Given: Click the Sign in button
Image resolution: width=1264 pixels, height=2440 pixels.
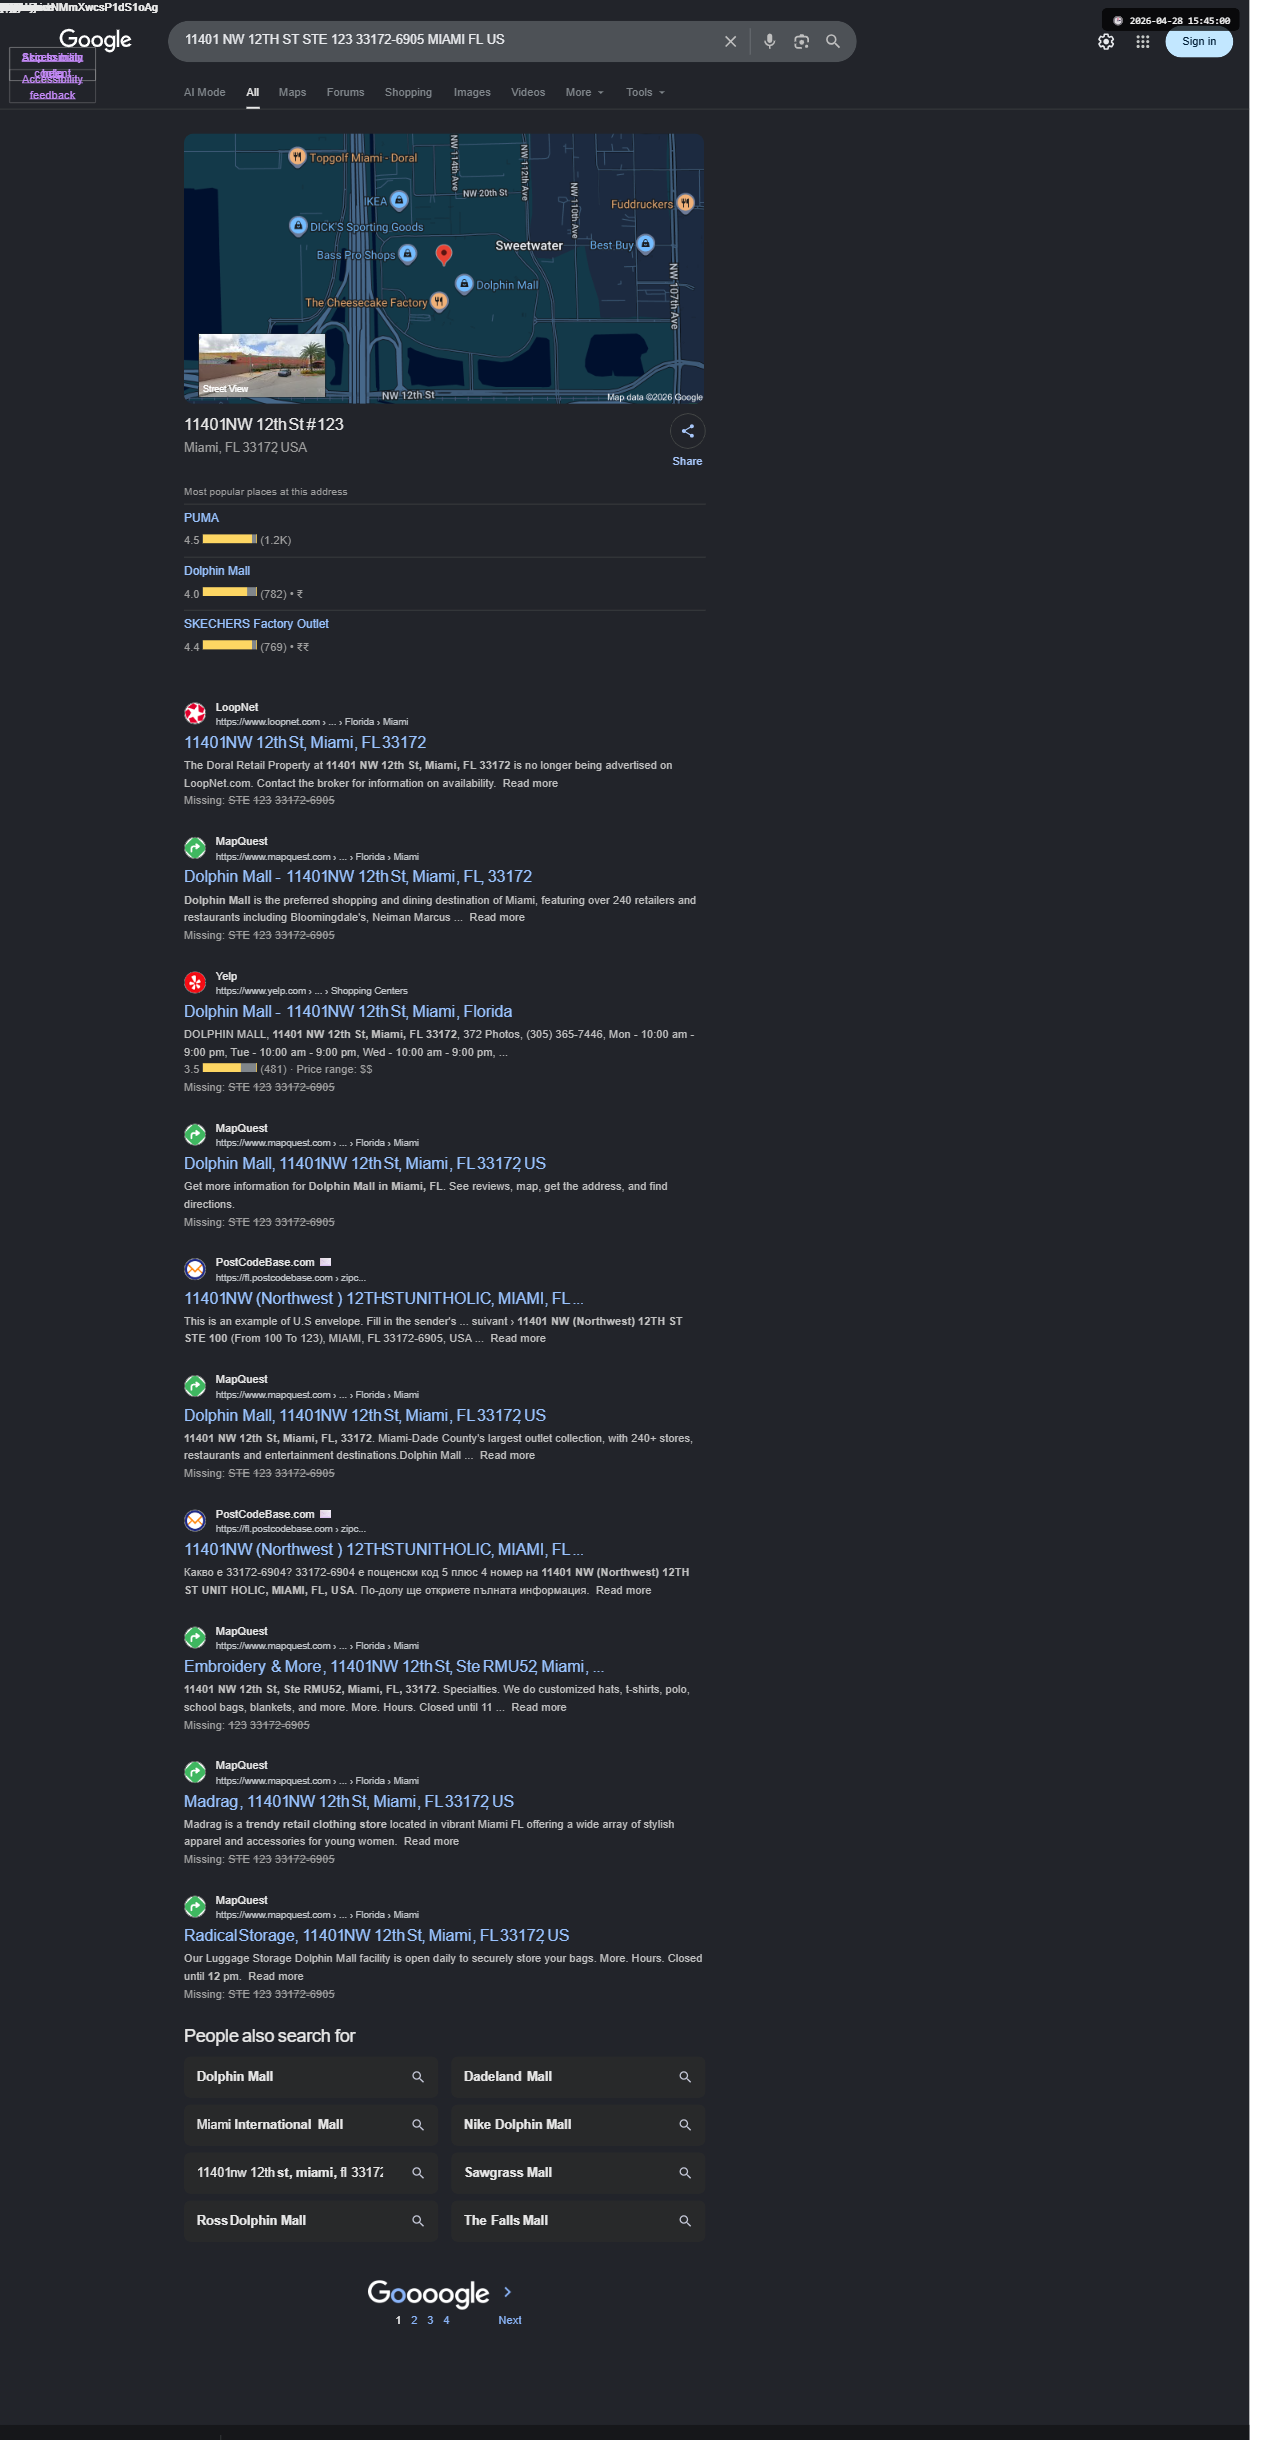Looking at the screenshot, I should pyautogui.click(x=1198, y=42).
